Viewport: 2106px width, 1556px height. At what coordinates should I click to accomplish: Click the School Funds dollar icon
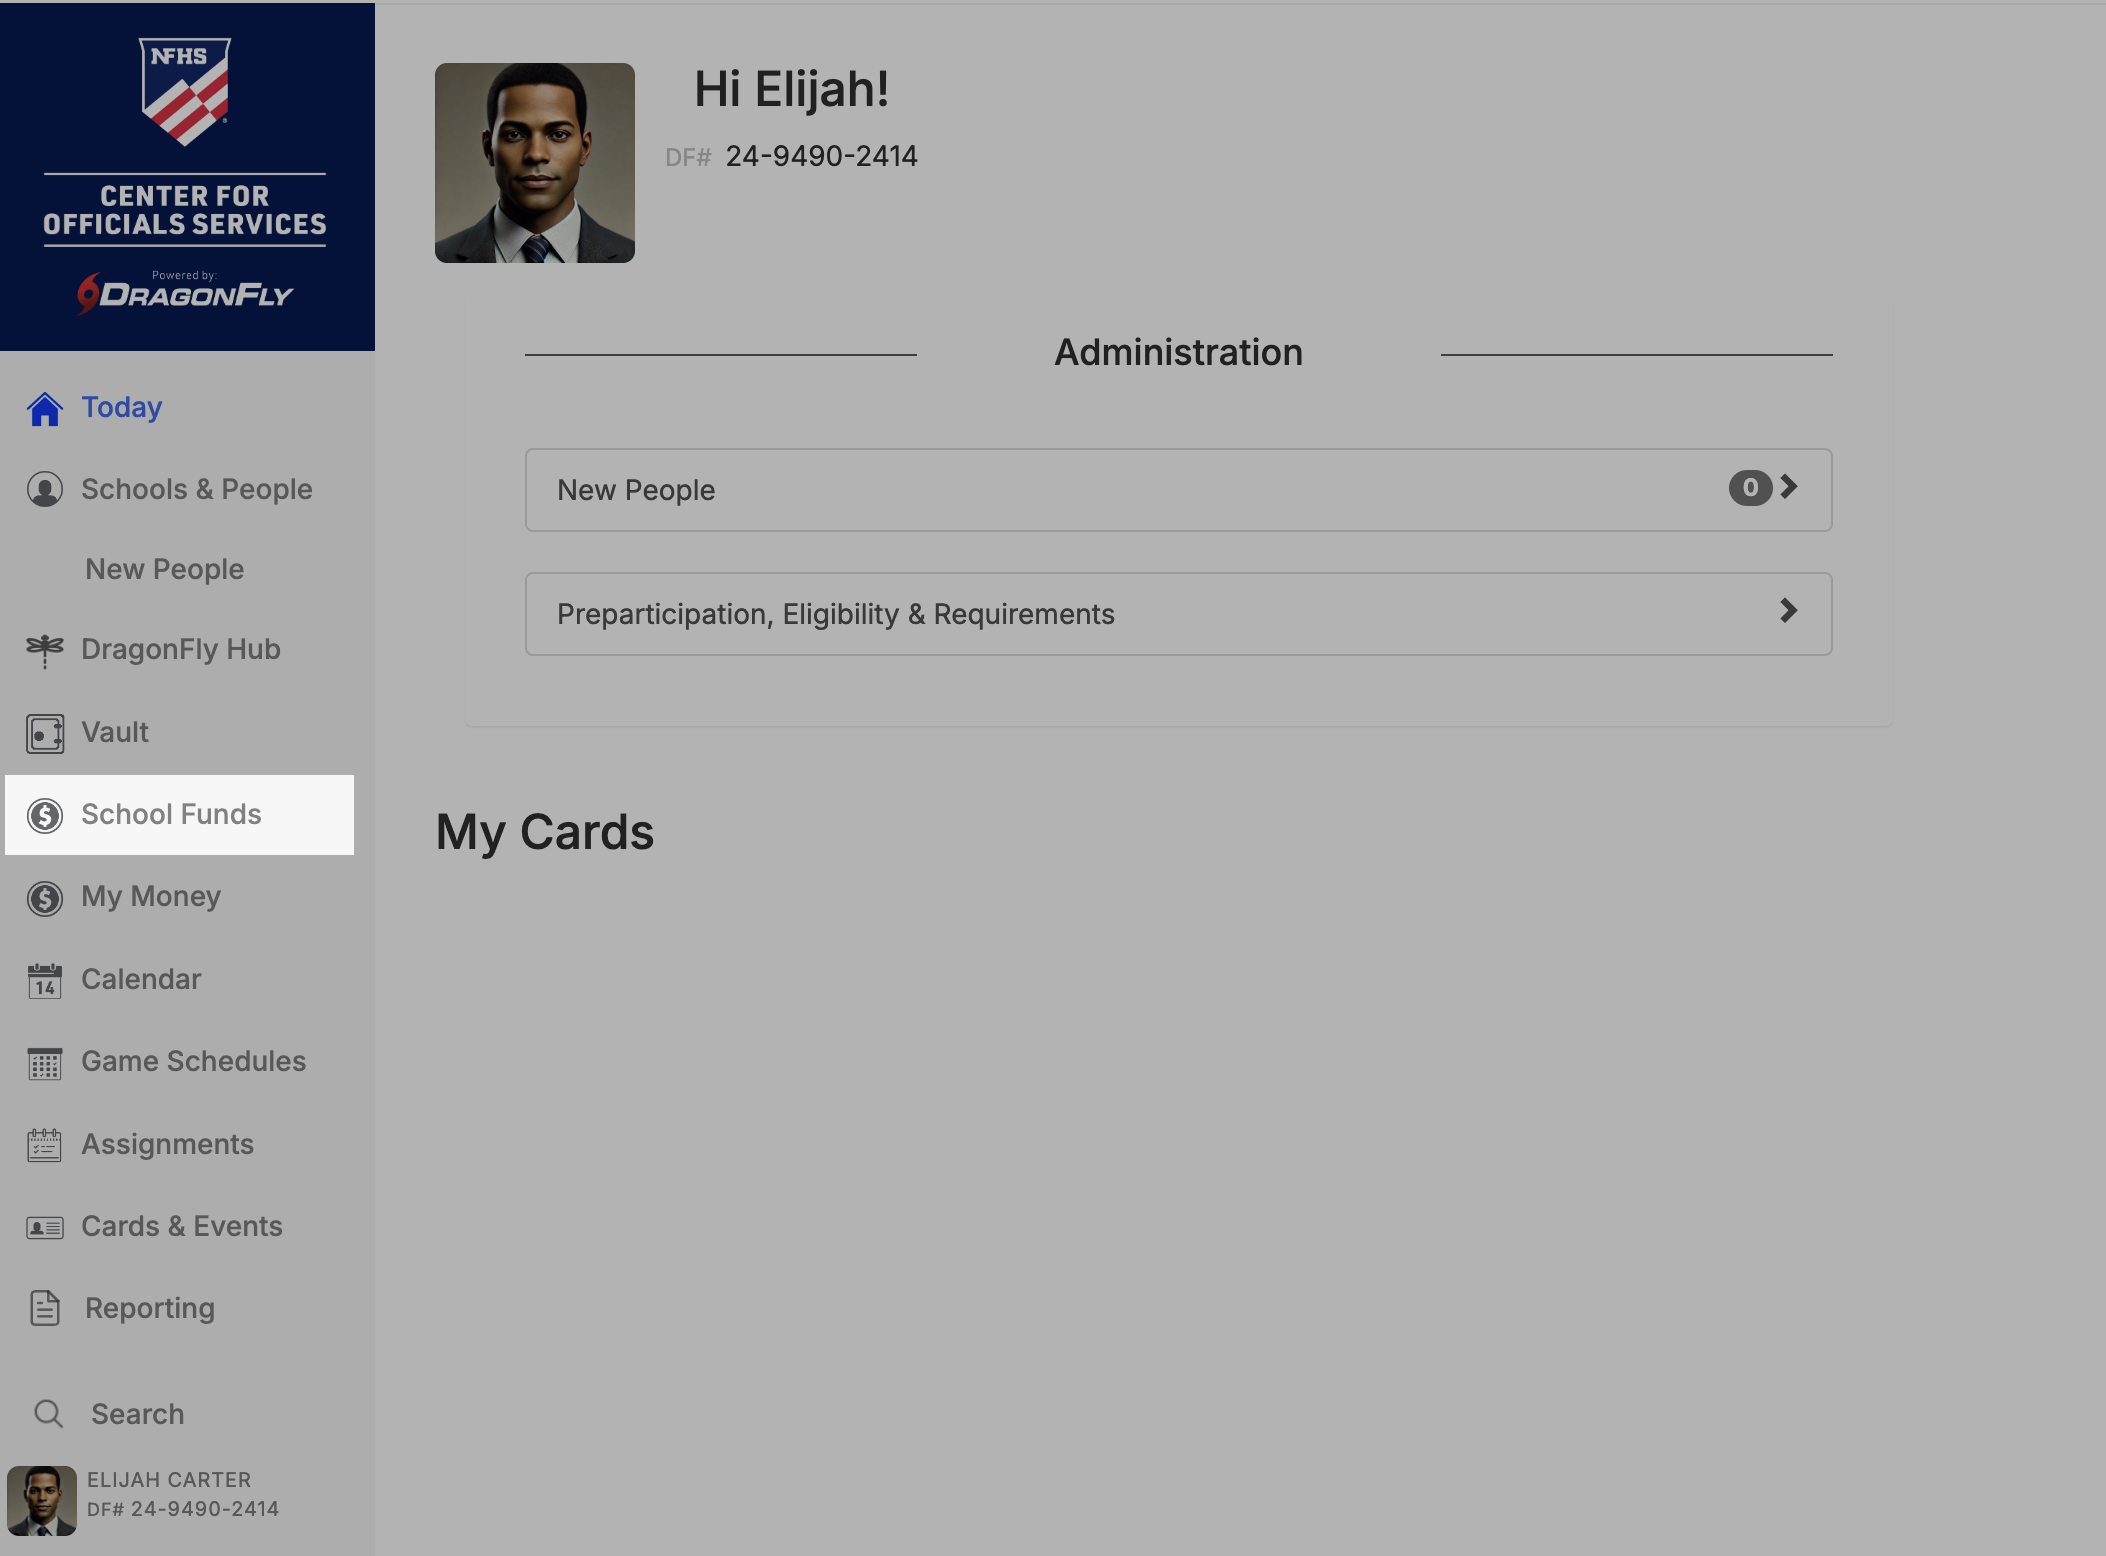pyautogui.click(x=45, y=815)
